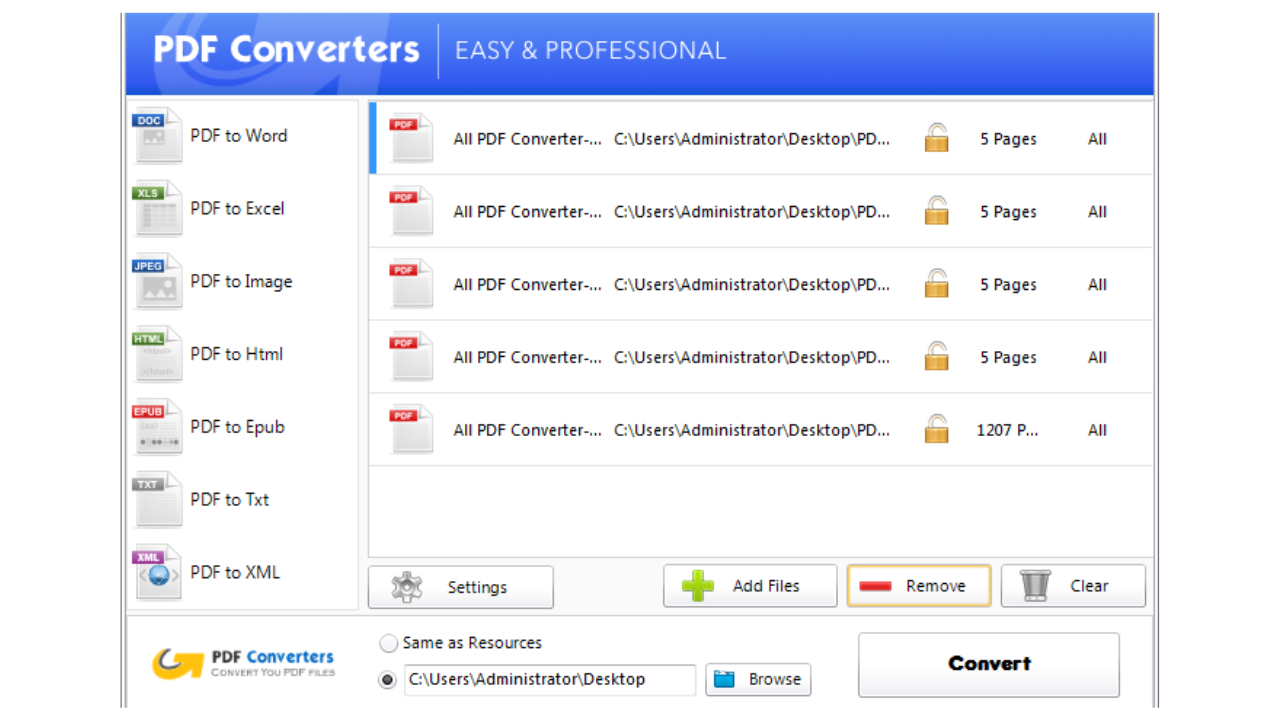The height and width of the screenshot is (720, 1280).
Task: Switch to the PDF to Excel mode label
Action: (237, 209)
